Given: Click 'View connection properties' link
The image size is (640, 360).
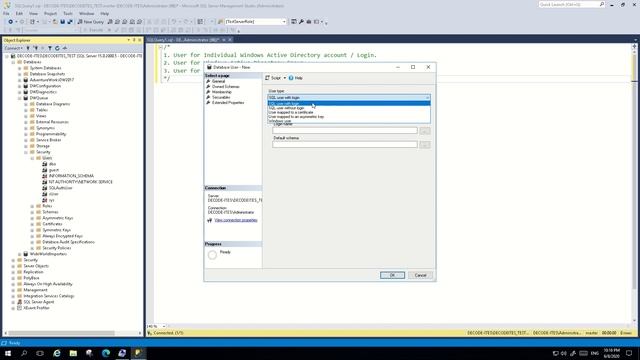Looking at the screenshot, I should point(236,220).
